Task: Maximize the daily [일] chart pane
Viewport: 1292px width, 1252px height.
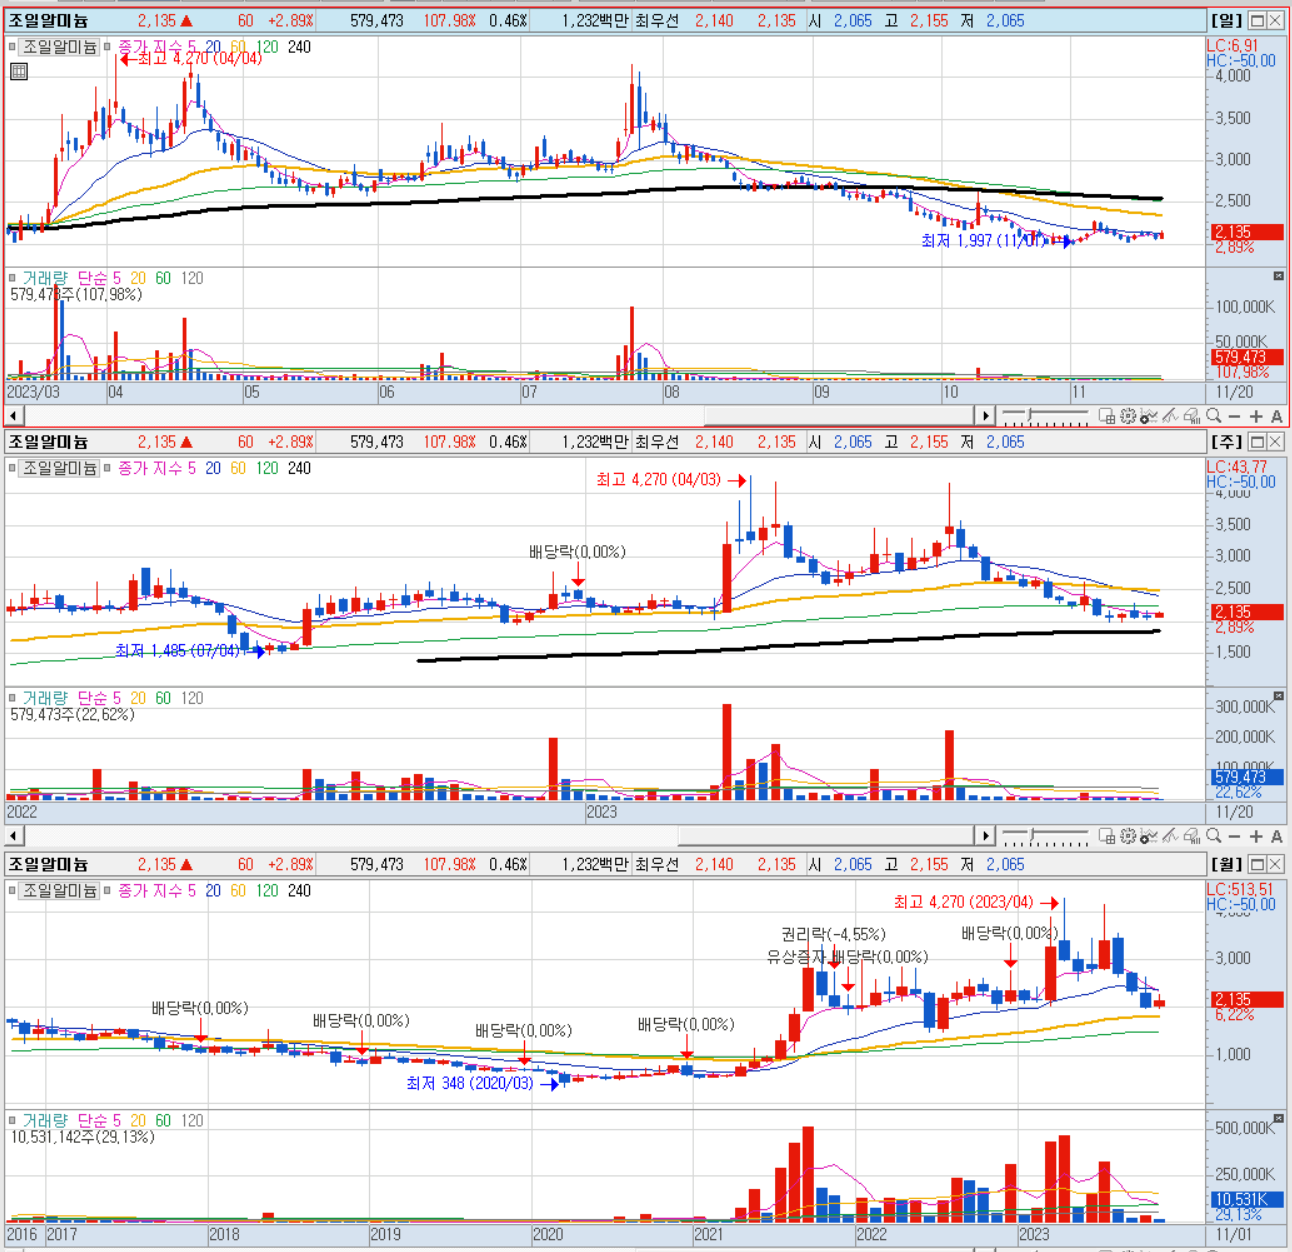Action: pos(1258,20)
